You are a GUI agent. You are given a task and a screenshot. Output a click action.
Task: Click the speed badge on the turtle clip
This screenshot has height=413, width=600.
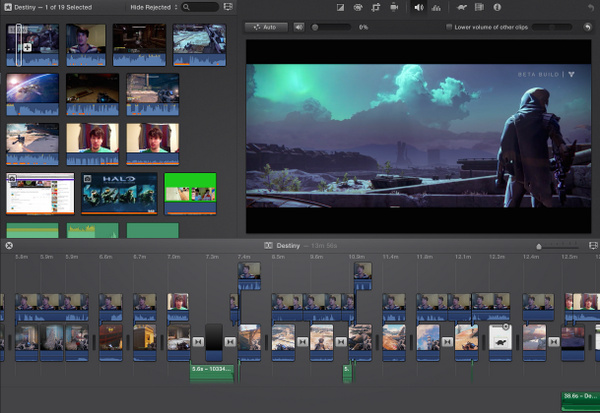tap(506, 327)
